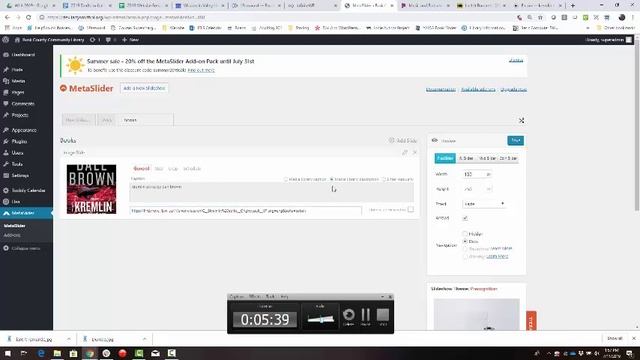Click the Dale Brown Kremlin slide thumbnail
This screenshot has height=360, width=640.
pos(91,189)
